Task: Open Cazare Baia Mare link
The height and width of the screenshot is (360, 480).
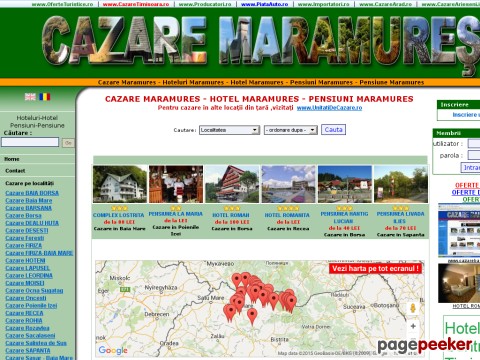Action: pyautogui.click(x=29, y=200)
